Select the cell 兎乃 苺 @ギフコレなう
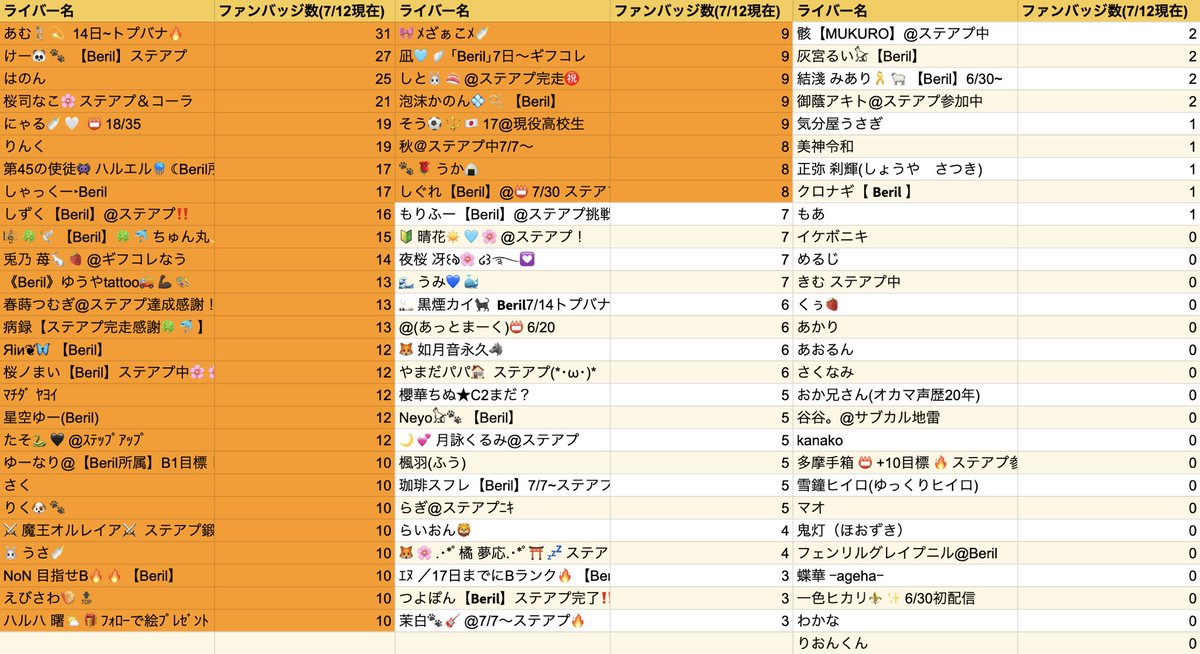This screenshot has height=654, width=1200. (x=107, y=260)
